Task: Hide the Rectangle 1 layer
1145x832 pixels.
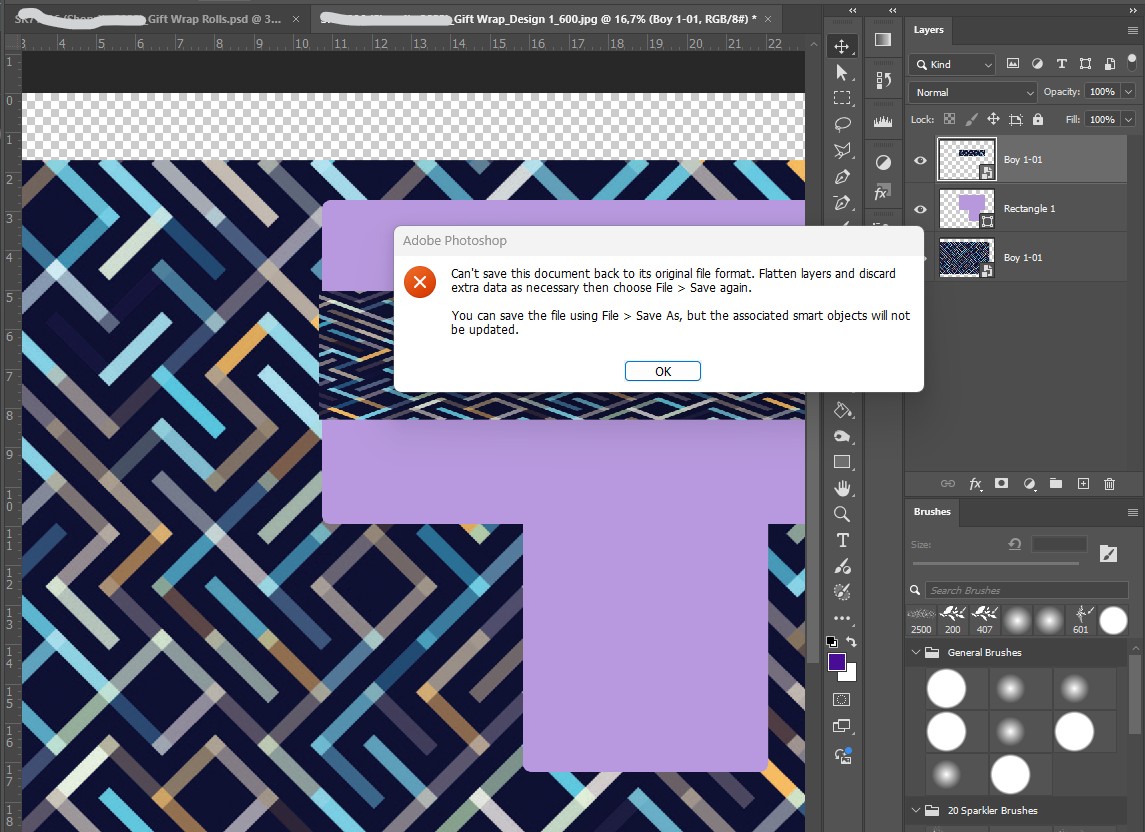Action: point(919,208)
